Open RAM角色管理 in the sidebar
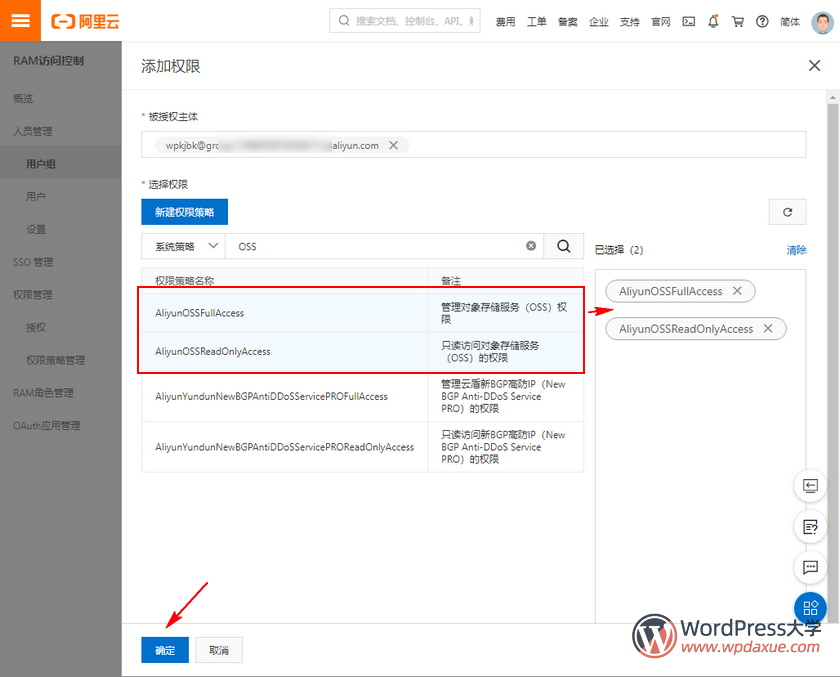Screen dimensions: 840x677 (43, 393)
